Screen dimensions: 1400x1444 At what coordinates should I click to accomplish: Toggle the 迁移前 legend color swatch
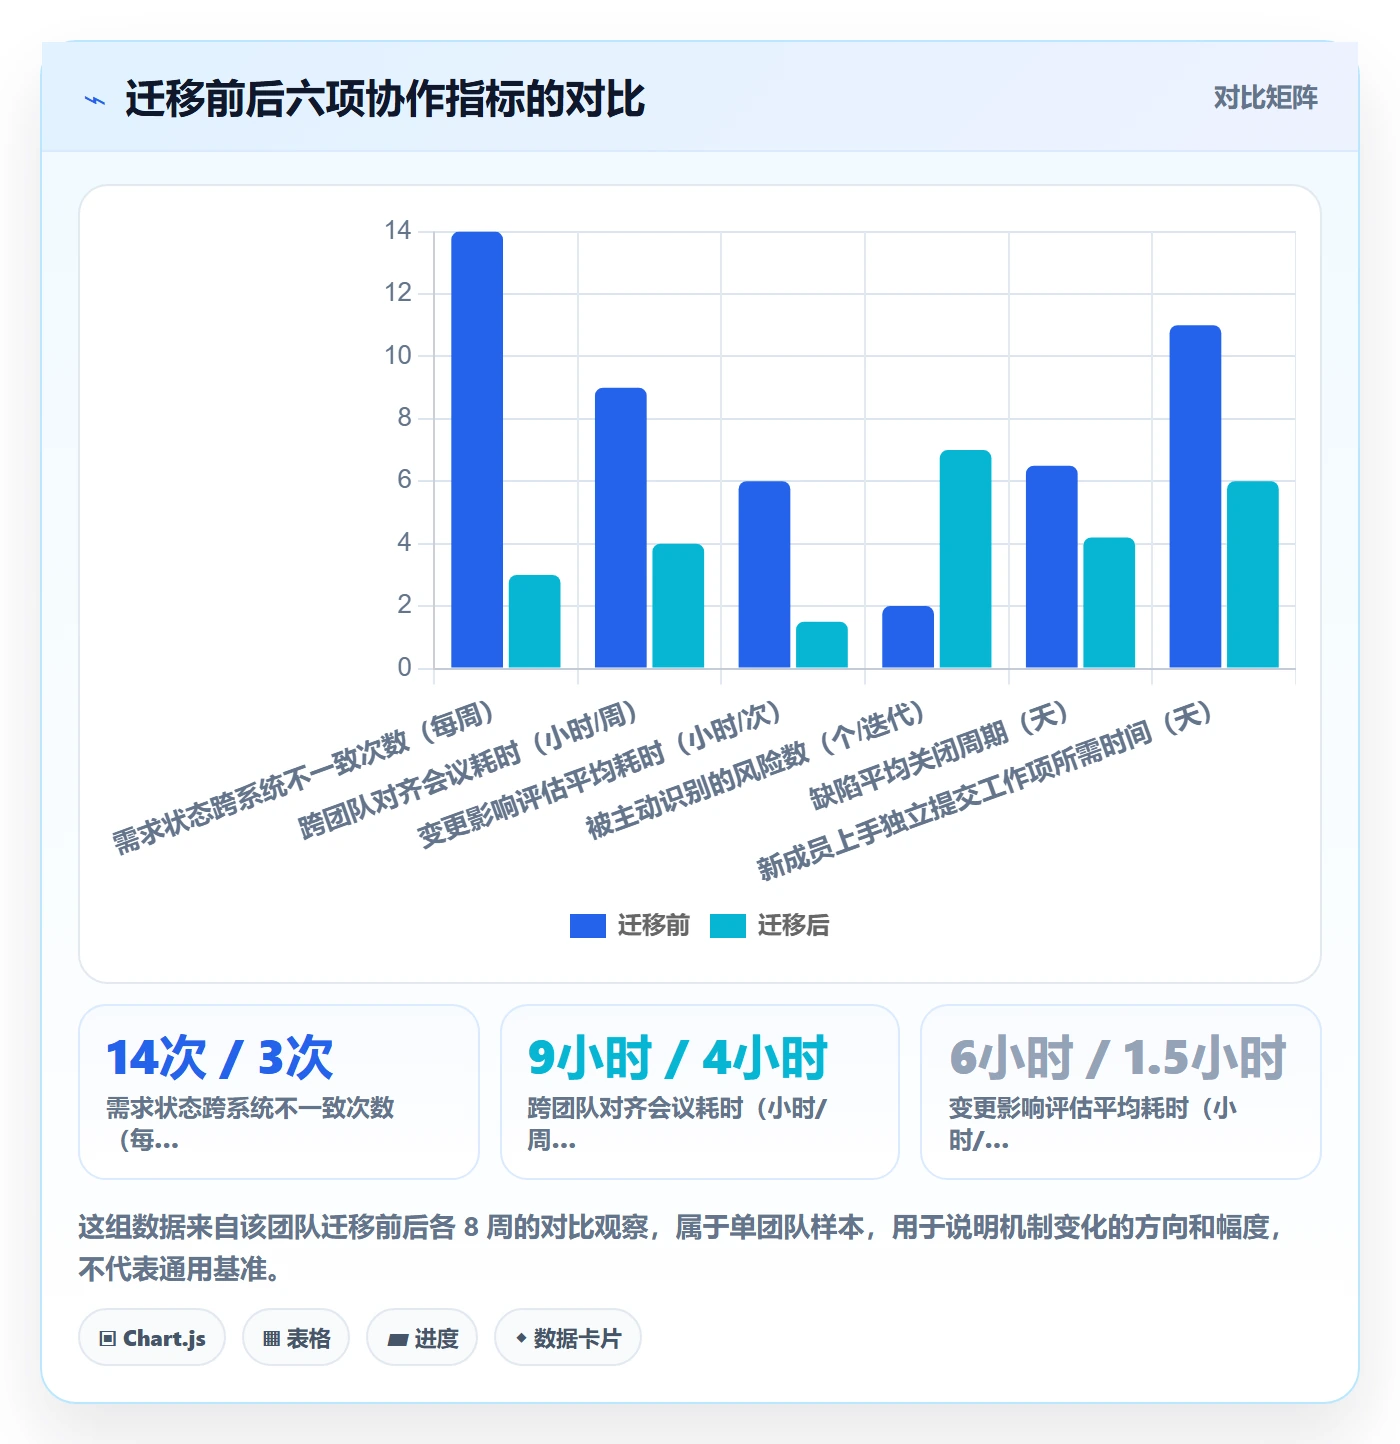point(588,926)
